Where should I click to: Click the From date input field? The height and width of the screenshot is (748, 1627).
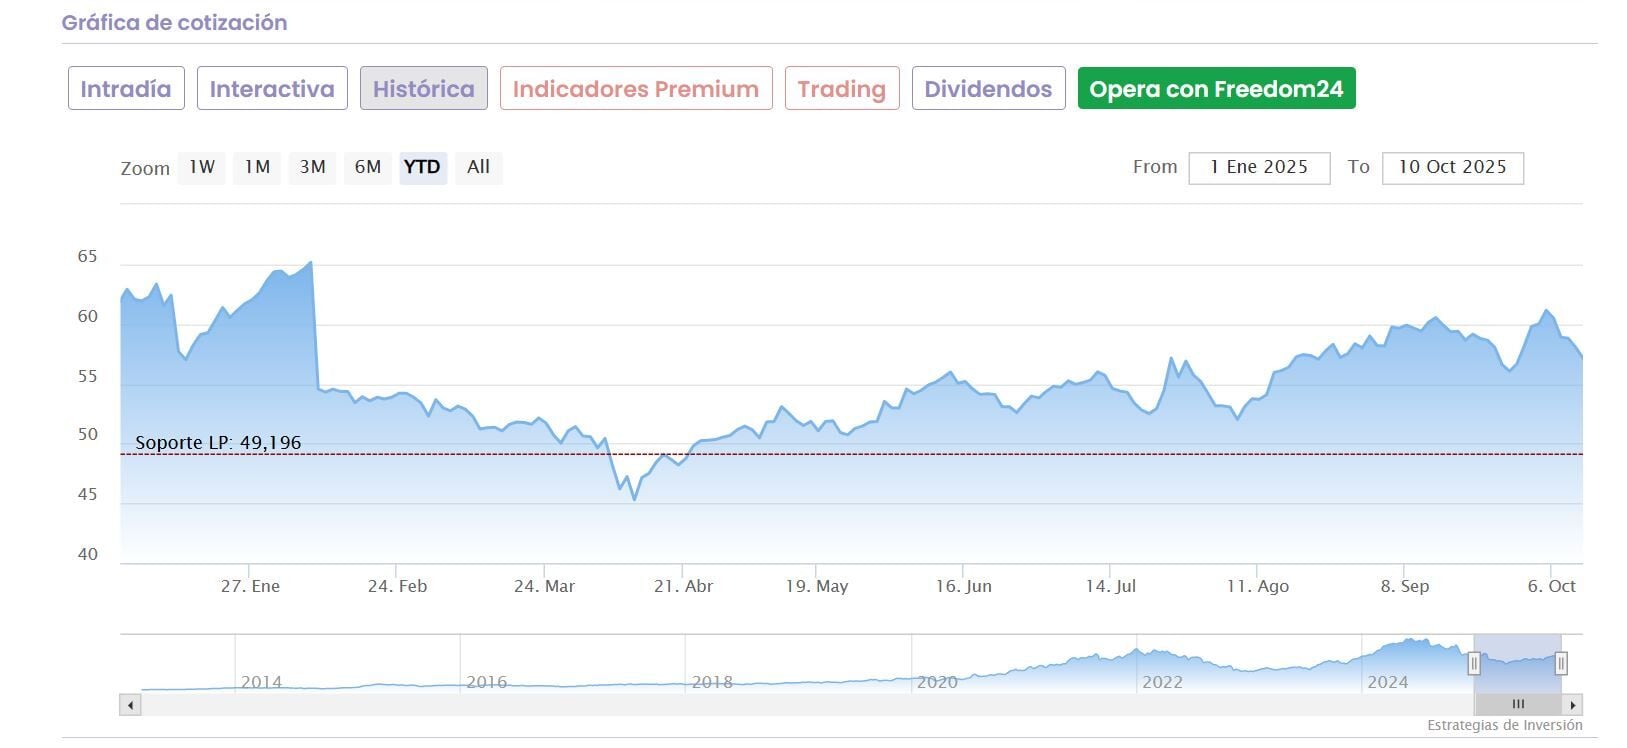[x=1259, y=168]
